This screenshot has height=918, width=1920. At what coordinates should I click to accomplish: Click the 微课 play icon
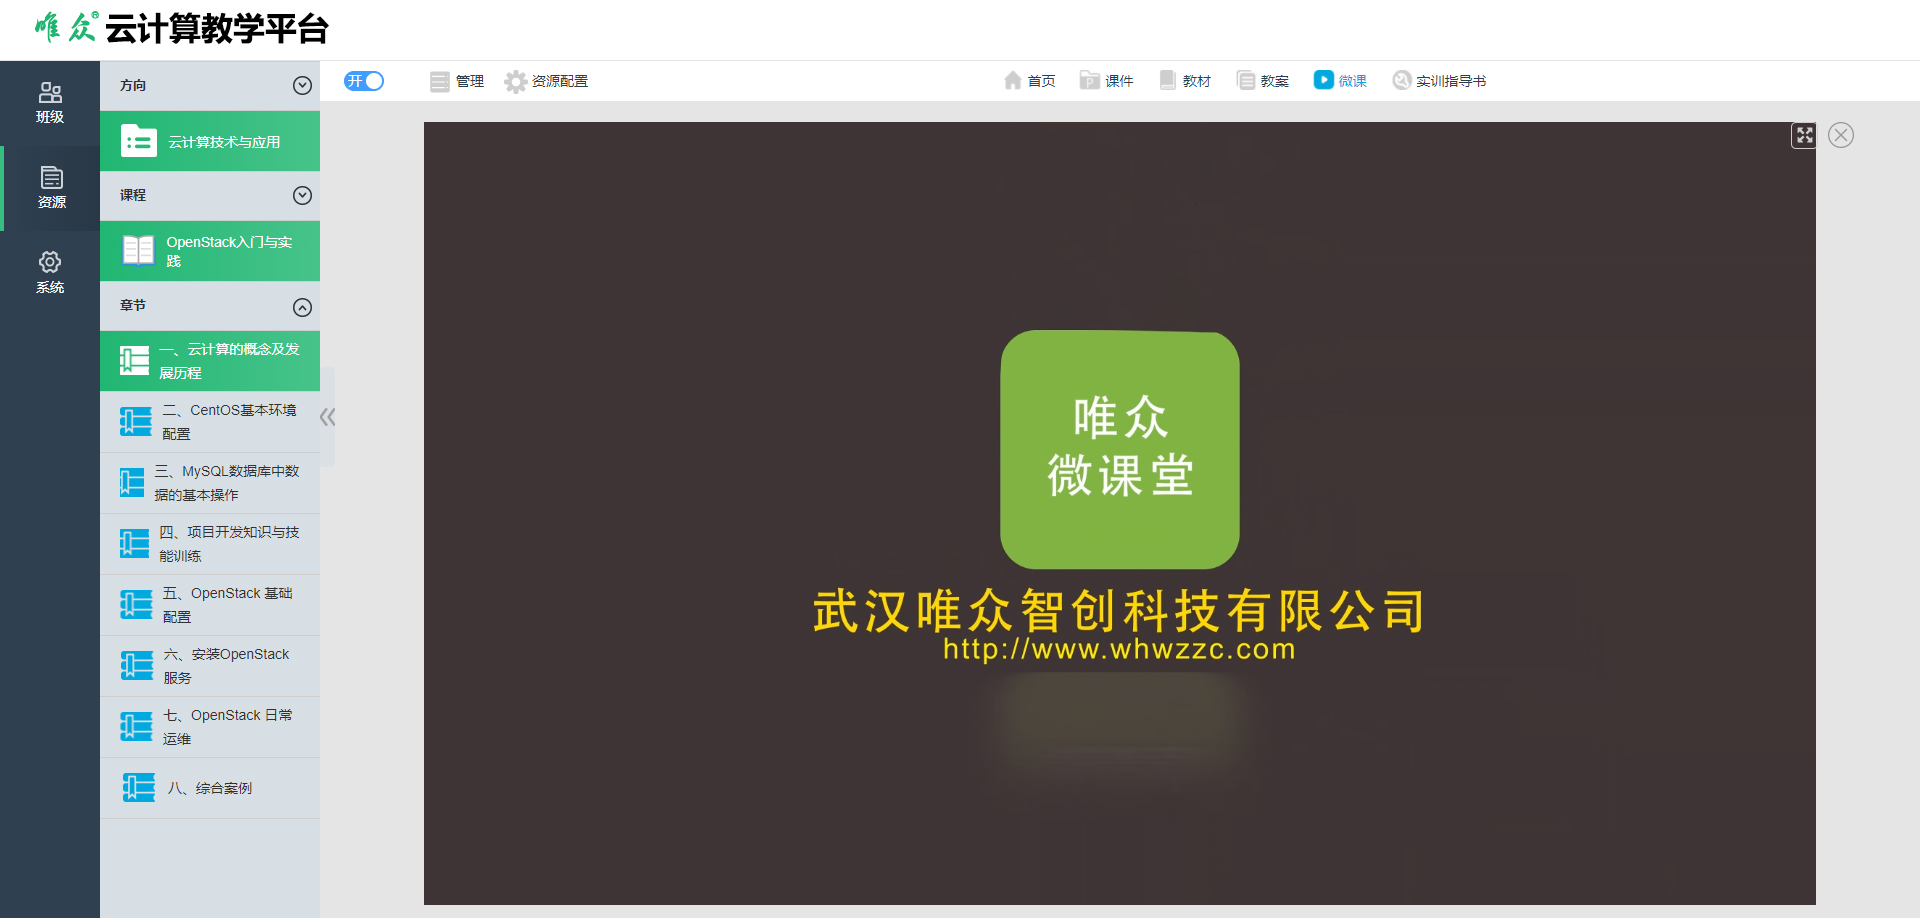[x=1323, y=79]
